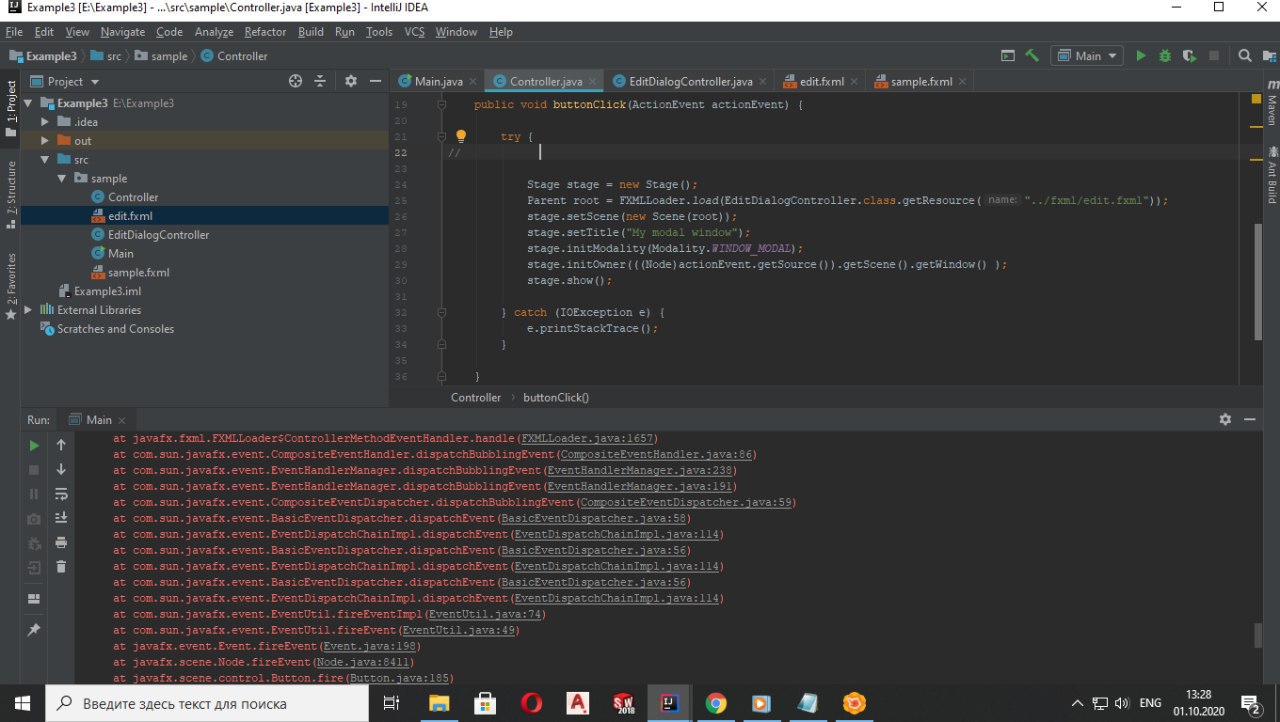Screen dimensions: 1280x722
Task: Collapse the src folder
Action: click(x=45, y=160)
